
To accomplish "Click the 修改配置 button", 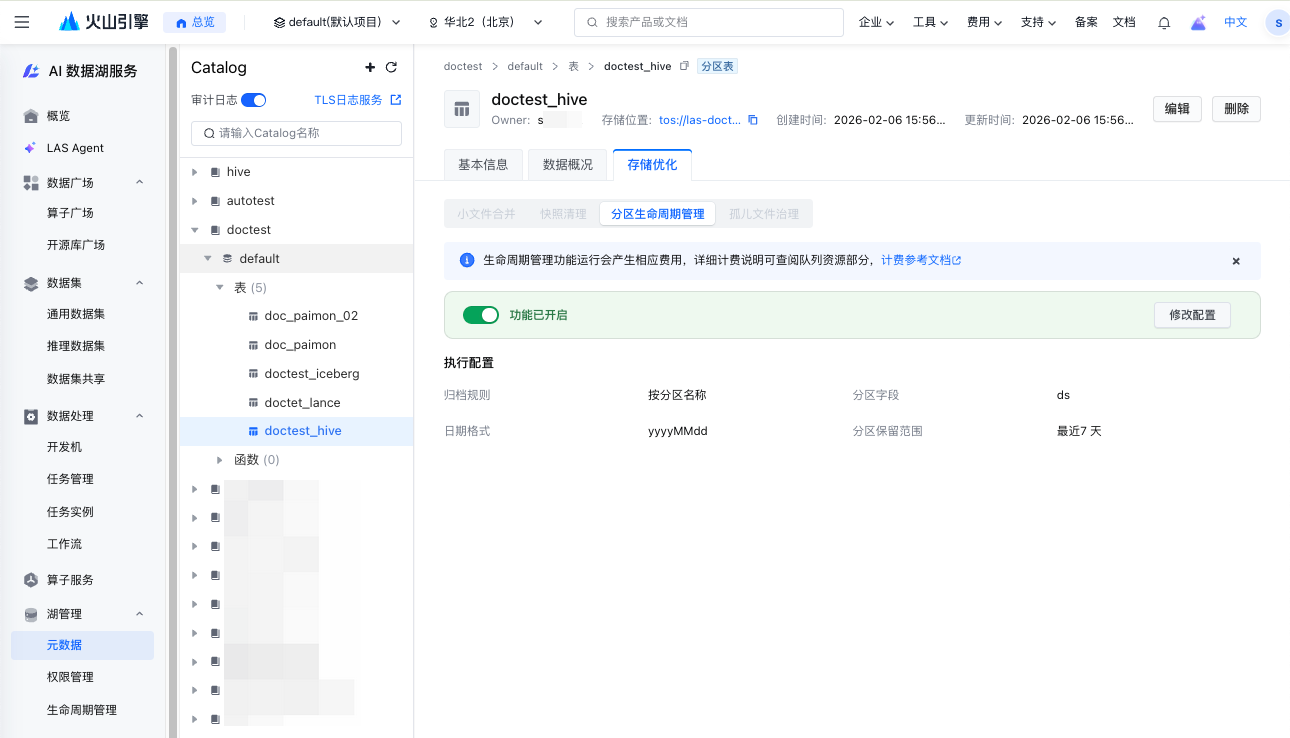I will click(x=1192, y=315).
